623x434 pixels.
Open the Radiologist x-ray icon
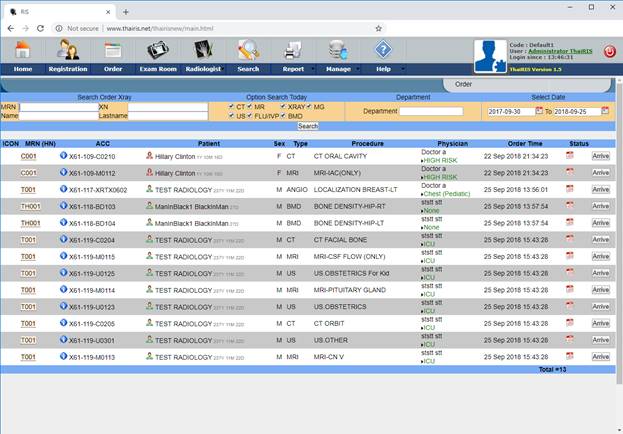click(x=202, y=50)
